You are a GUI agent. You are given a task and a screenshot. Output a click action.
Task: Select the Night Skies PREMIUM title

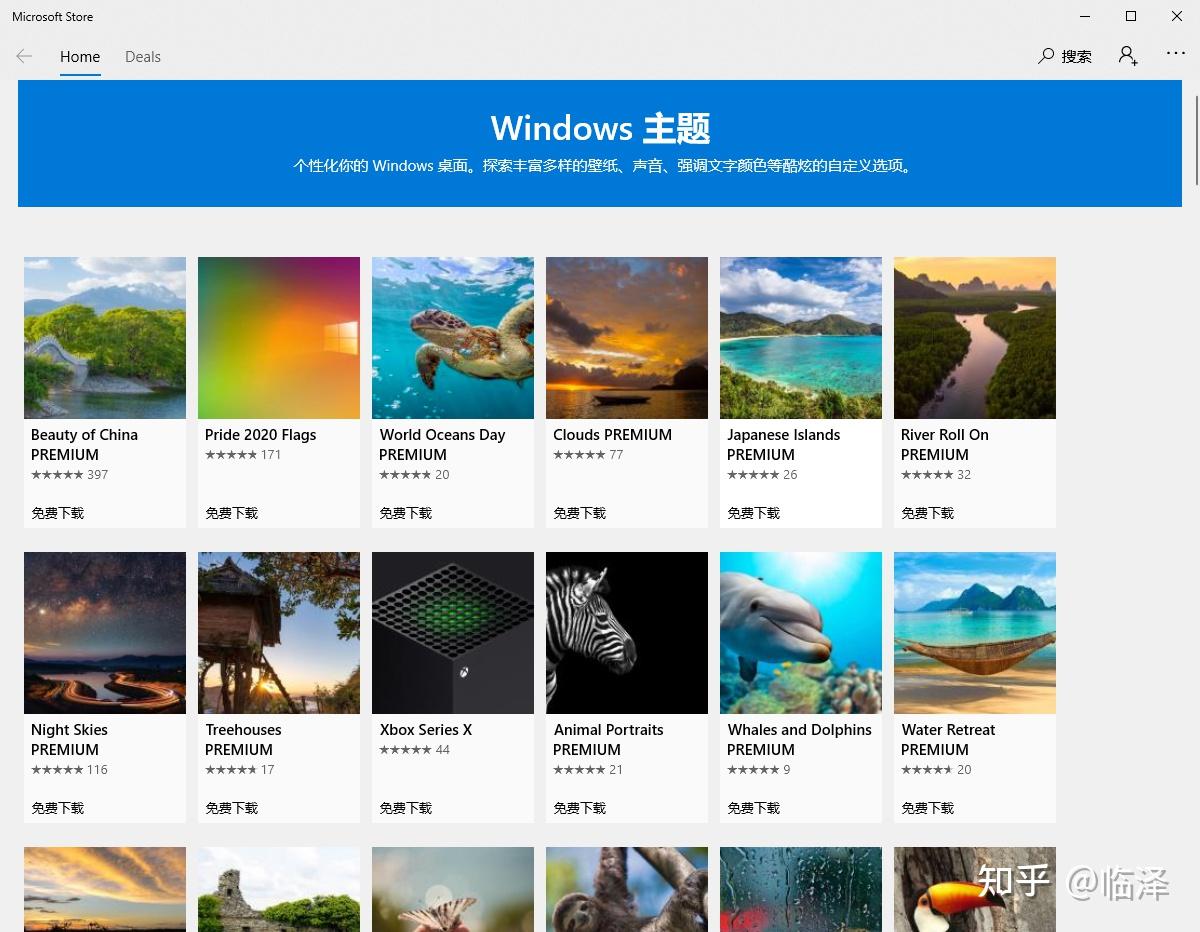click(69, 739)
